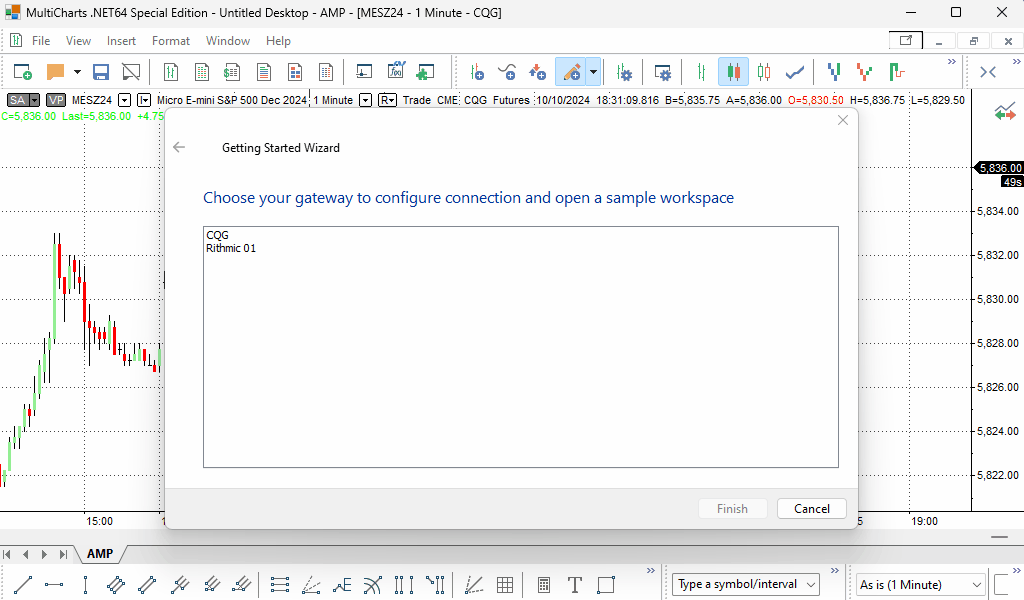The image size is (1024, 600).
Task: Open the green price-bars document icon
Action: click(171, 72)
